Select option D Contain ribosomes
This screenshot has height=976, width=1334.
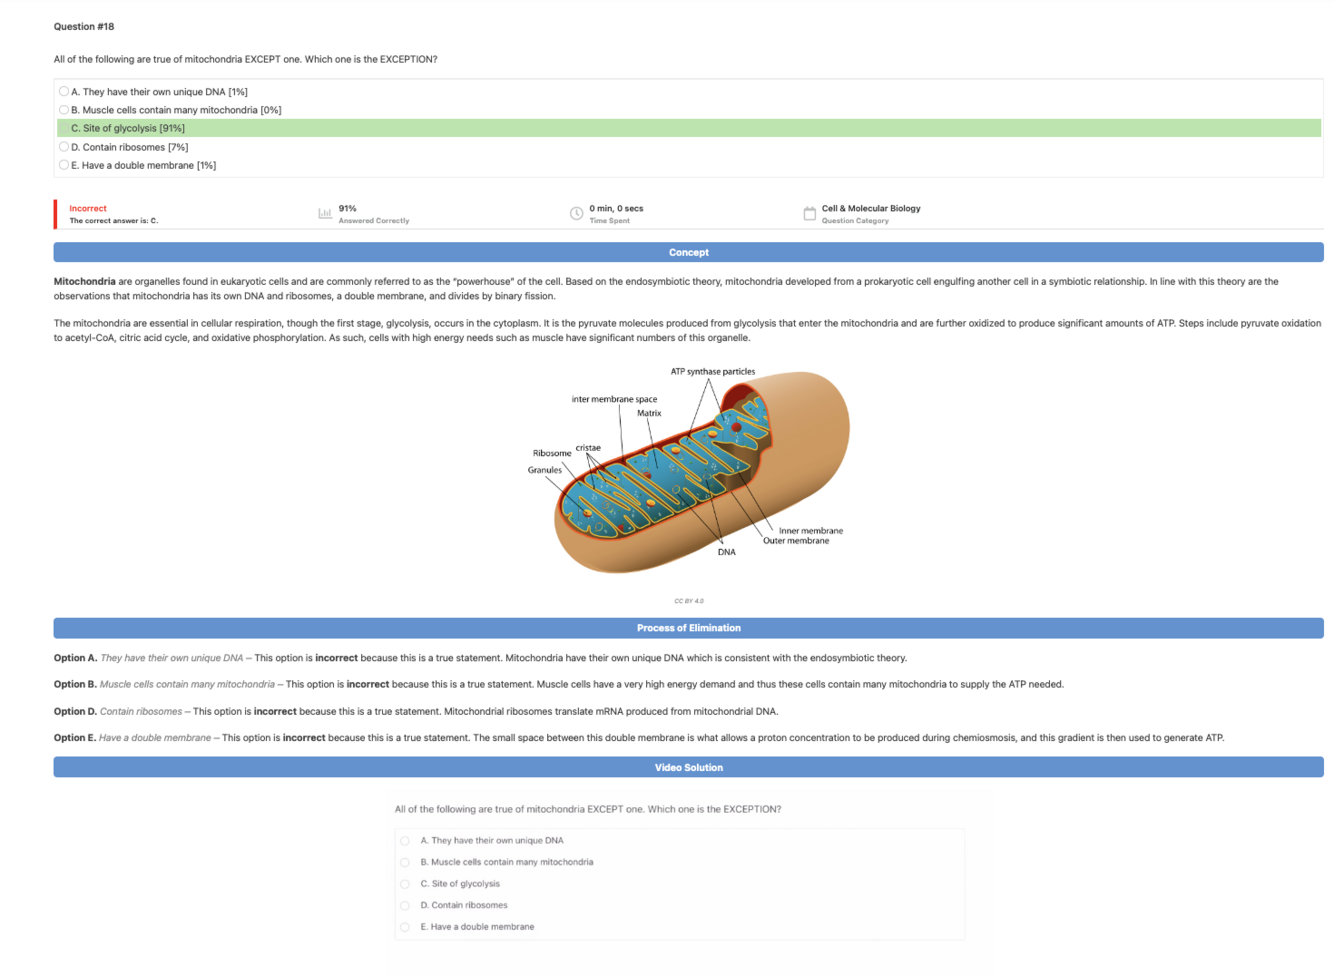coord(64,147)
